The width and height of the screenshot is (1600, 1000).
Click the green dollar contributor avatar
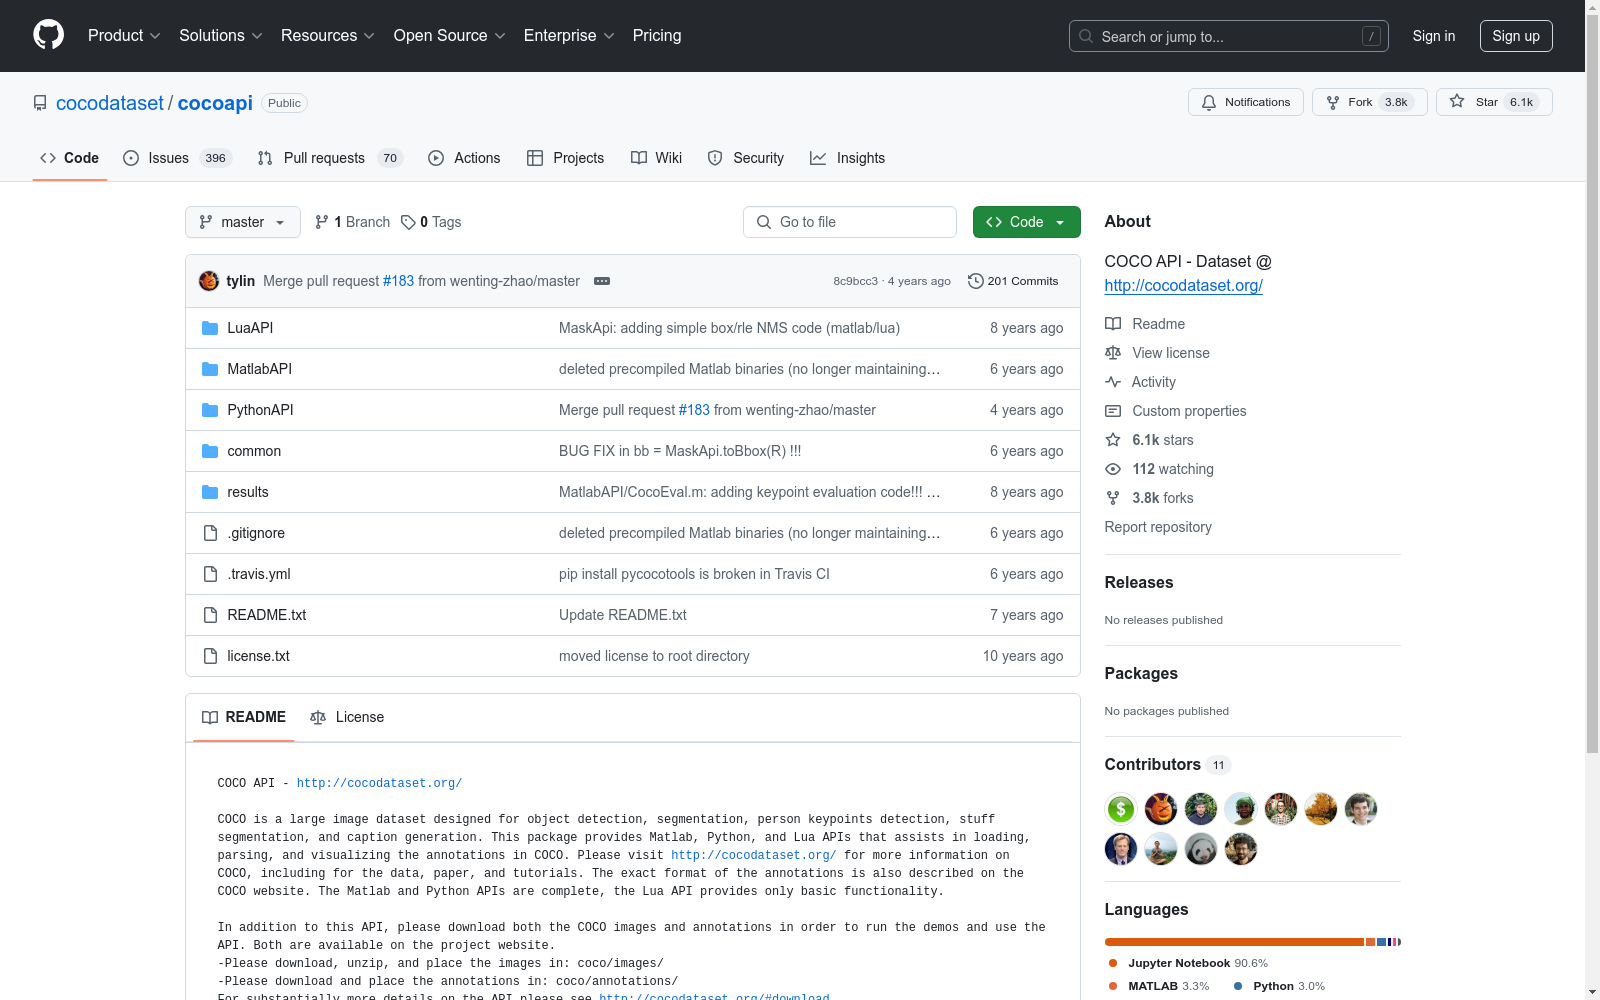[x=1121, y=809]
